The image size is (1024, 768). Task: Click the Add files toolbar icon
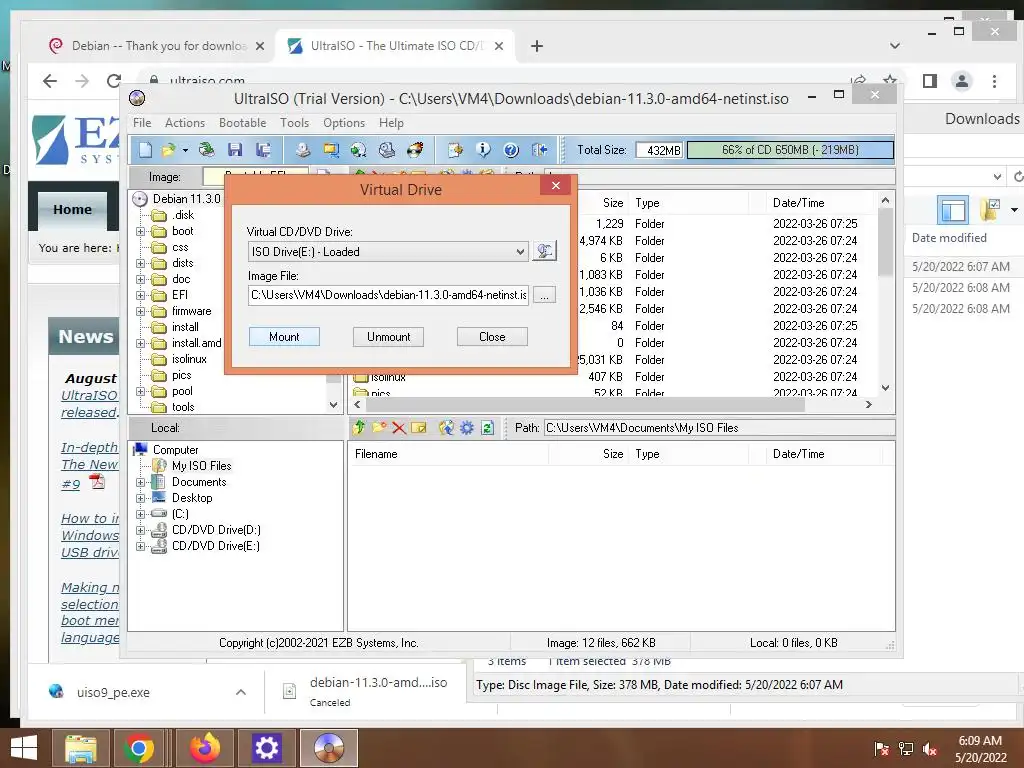click(x=455, y=150)
